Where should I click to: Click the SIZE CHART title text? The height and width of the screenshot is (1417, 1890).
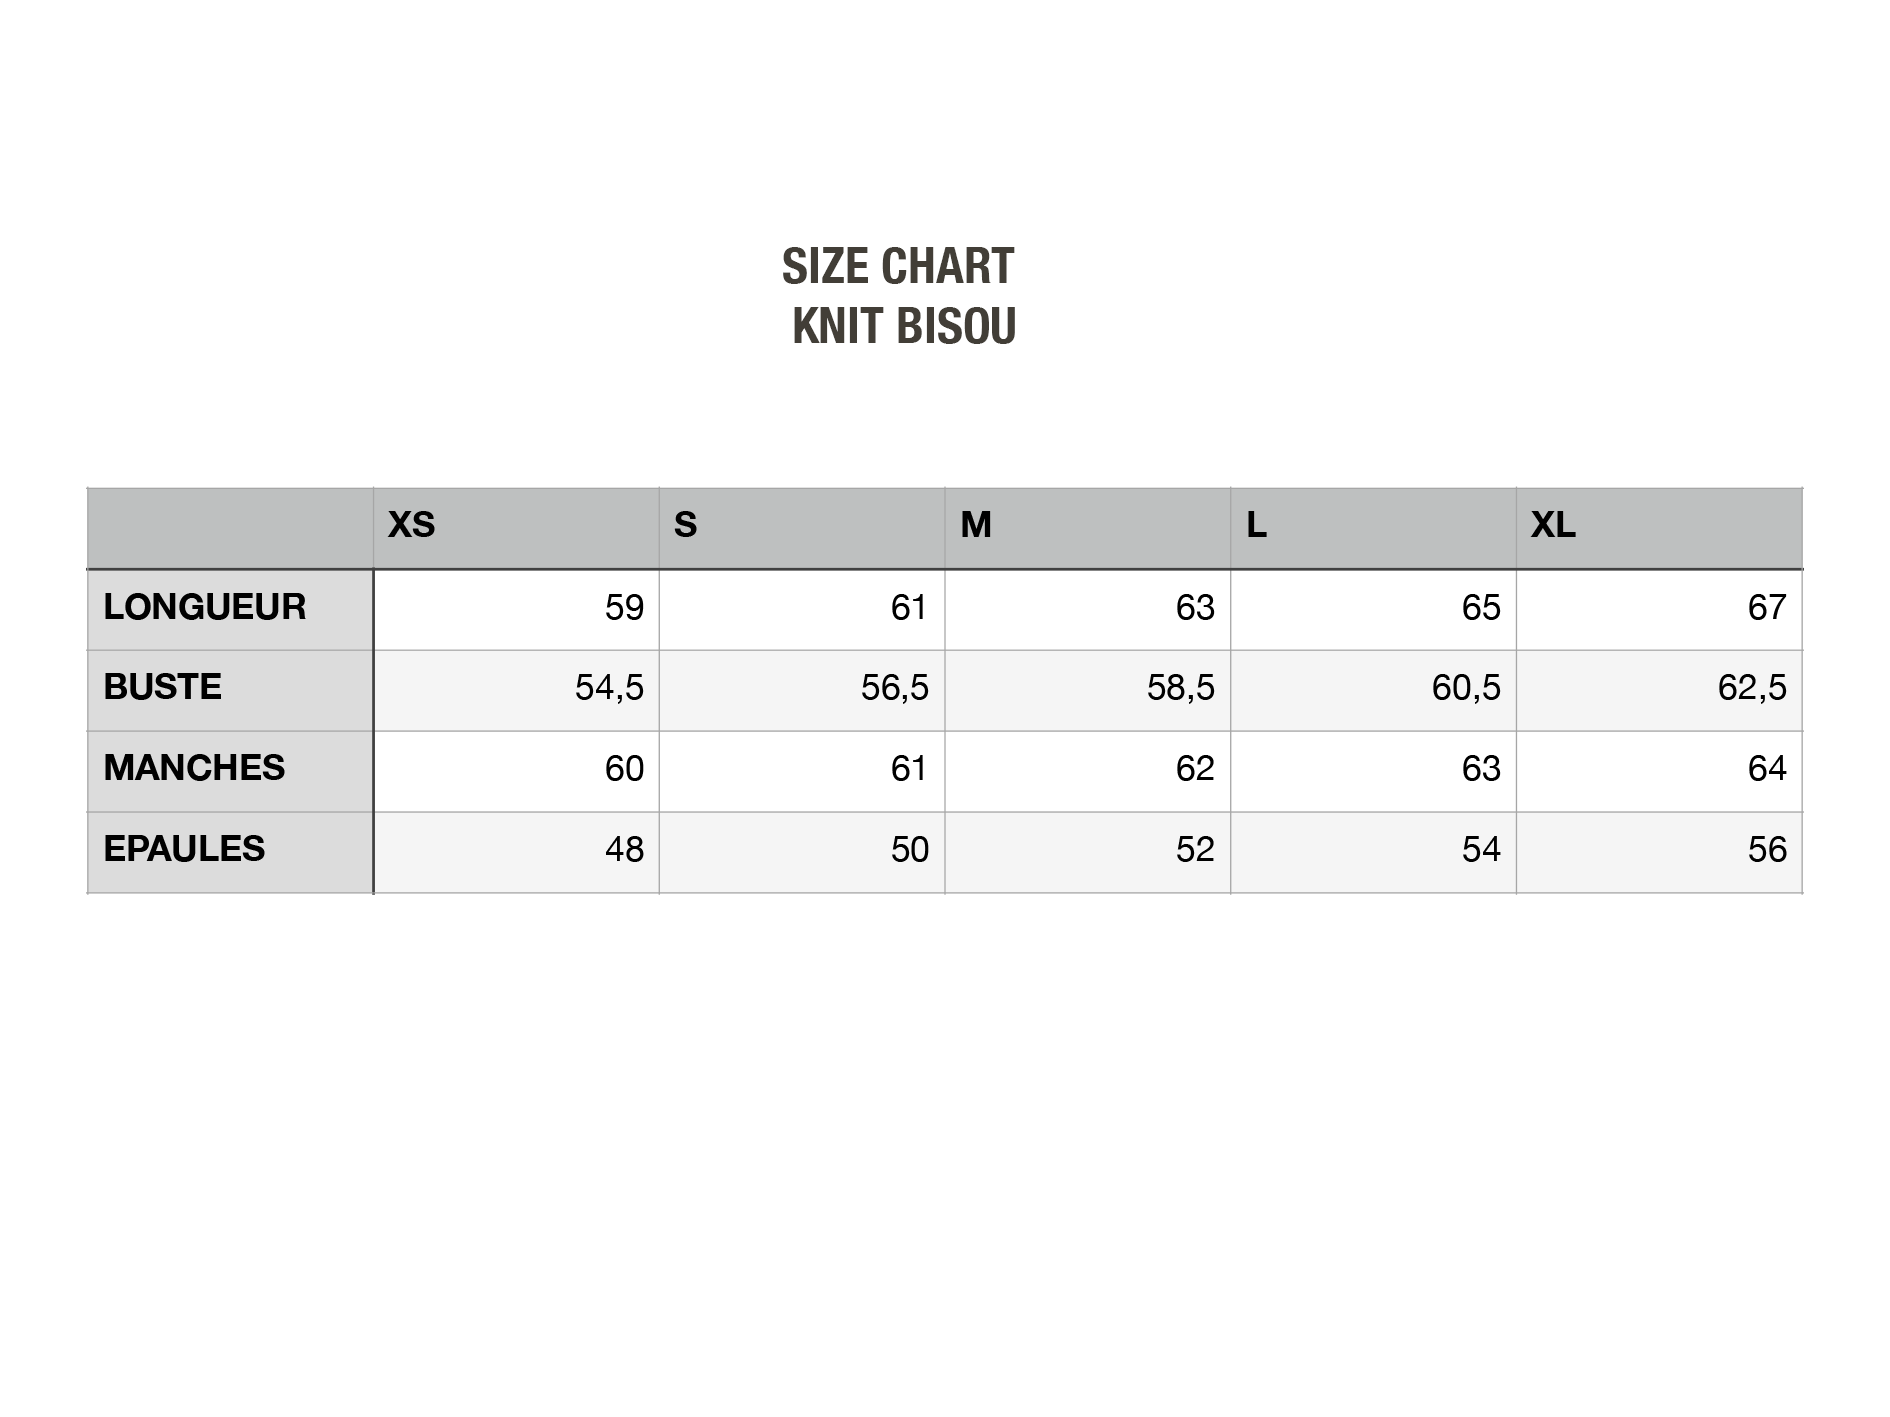pyautogui.click(x=898, y=267)
